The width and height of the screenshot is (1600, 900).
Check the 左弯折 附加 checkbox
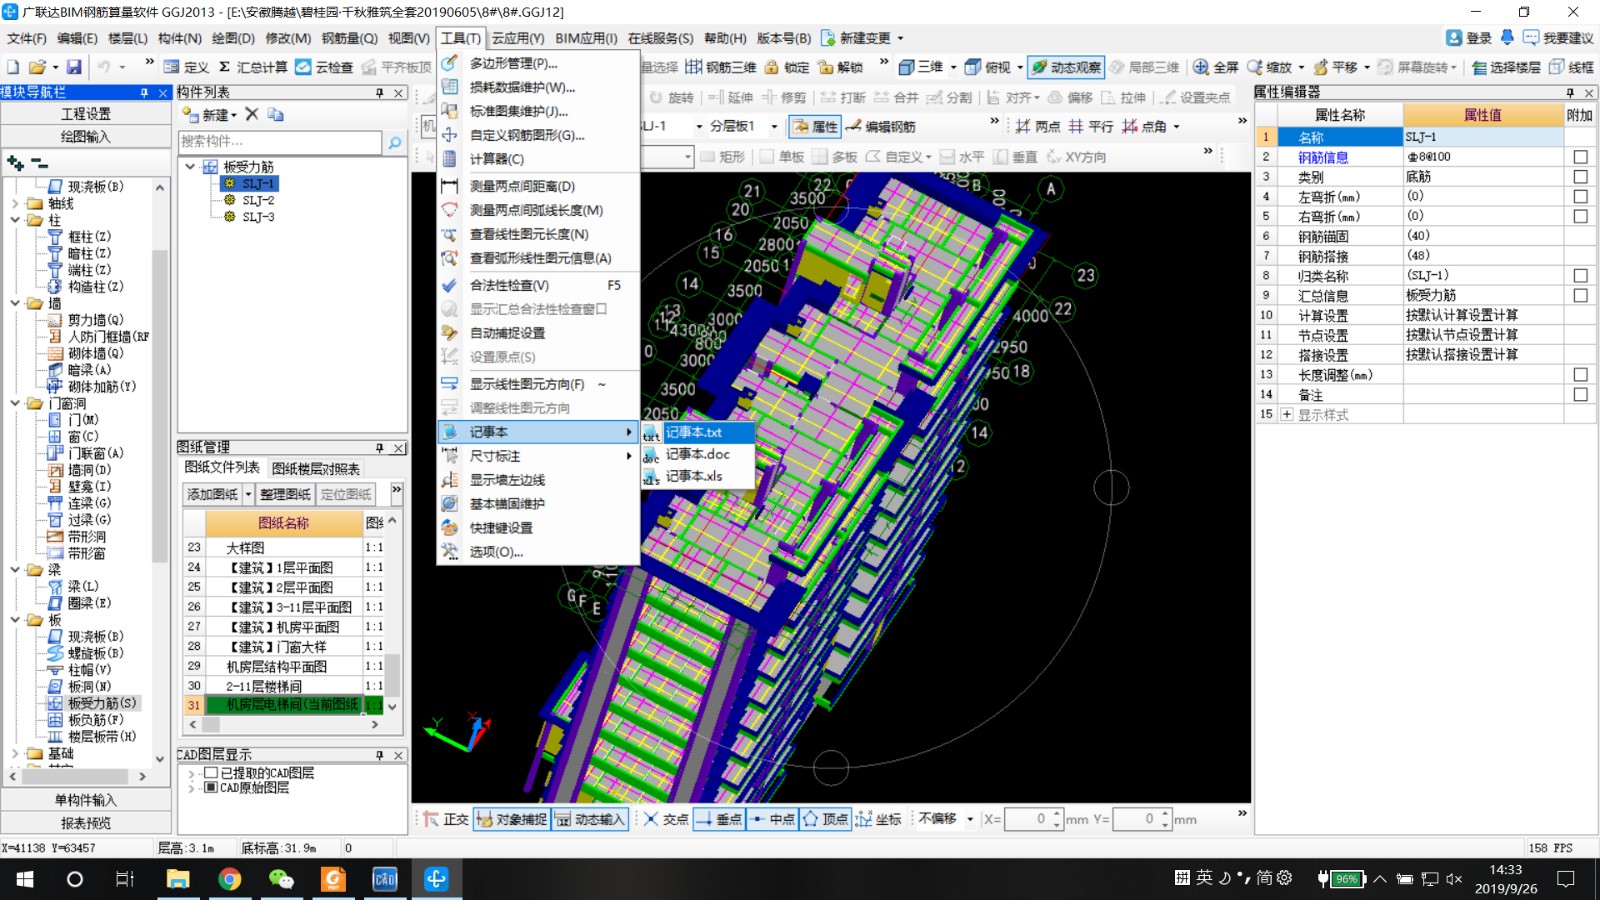pyautogui.click(x=1580, y=197)
